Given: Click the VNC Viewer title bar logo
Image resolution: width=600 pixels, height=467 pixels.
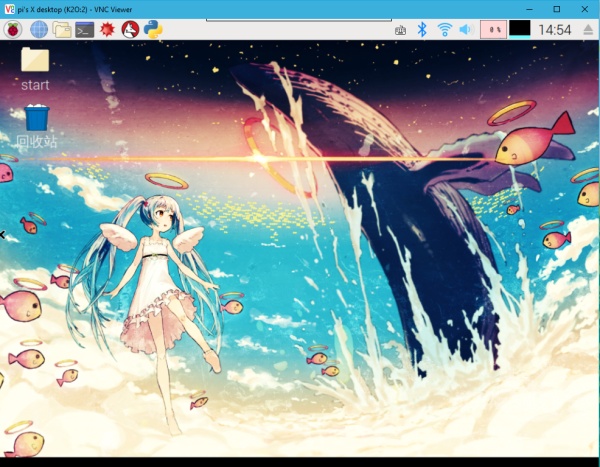Looking at the screenshot, I should click(10, 9).
